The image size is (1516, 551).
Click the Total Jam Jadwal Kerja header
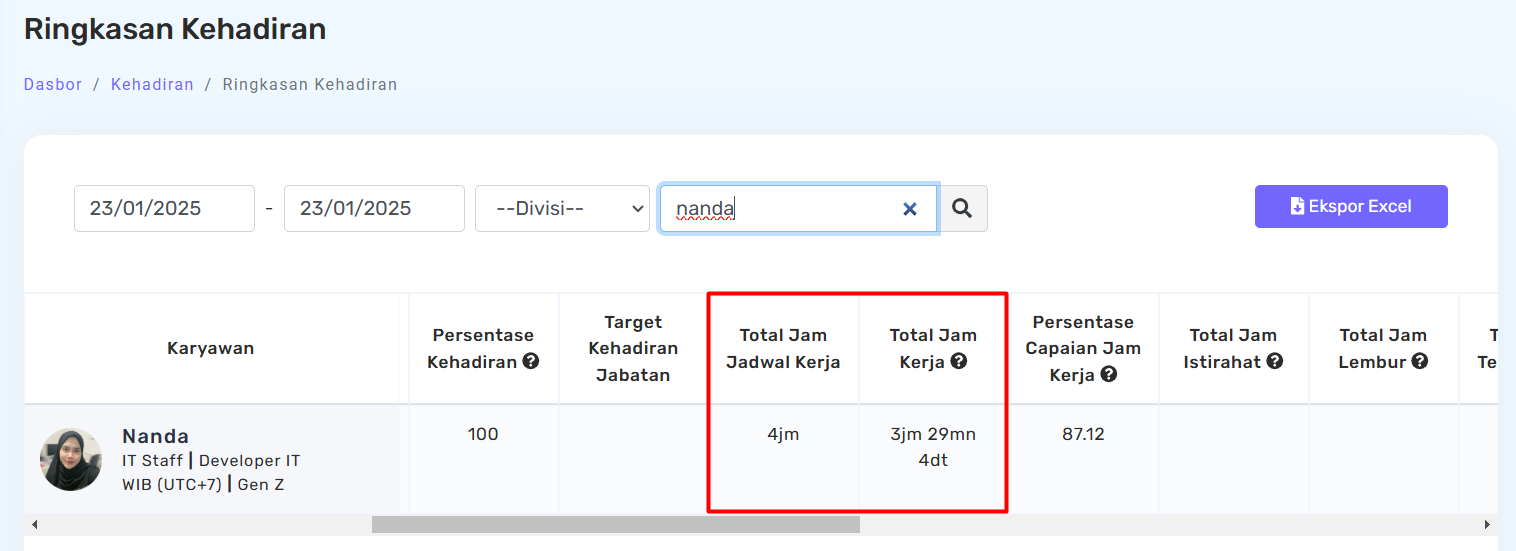click(783, 348)
